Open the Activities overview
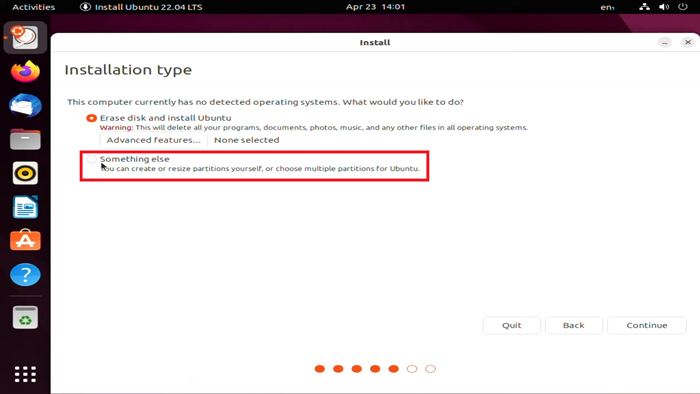Viewport: 700px width, 394px height. 33,7
